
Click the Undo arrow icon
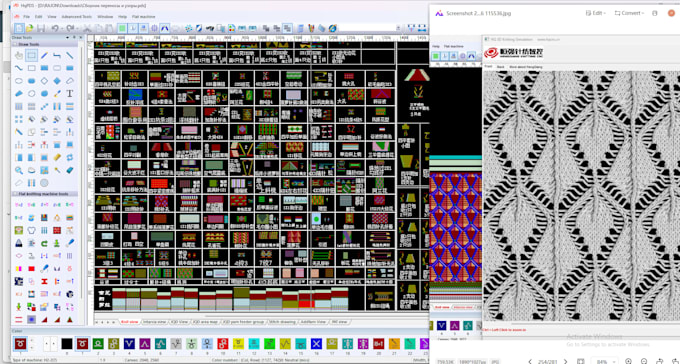(x=55, y=29)
